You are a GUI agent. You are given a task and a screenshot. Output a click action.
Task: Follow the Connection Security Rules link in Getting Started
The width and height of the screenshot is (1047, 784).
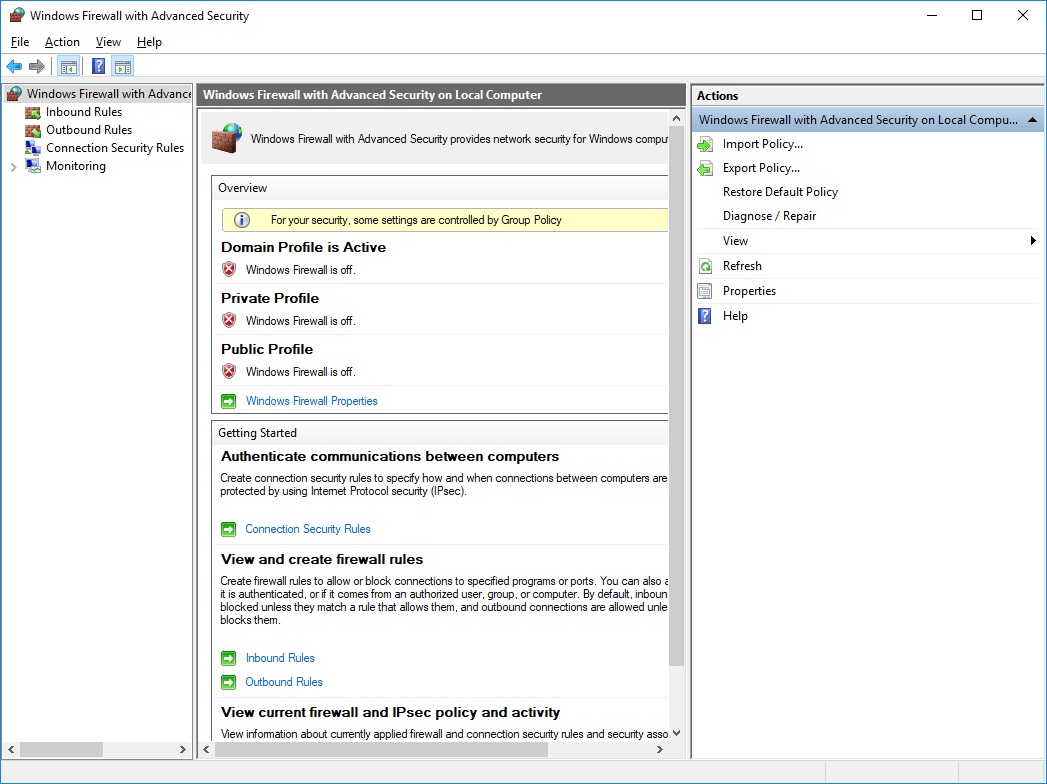point(308,530)
